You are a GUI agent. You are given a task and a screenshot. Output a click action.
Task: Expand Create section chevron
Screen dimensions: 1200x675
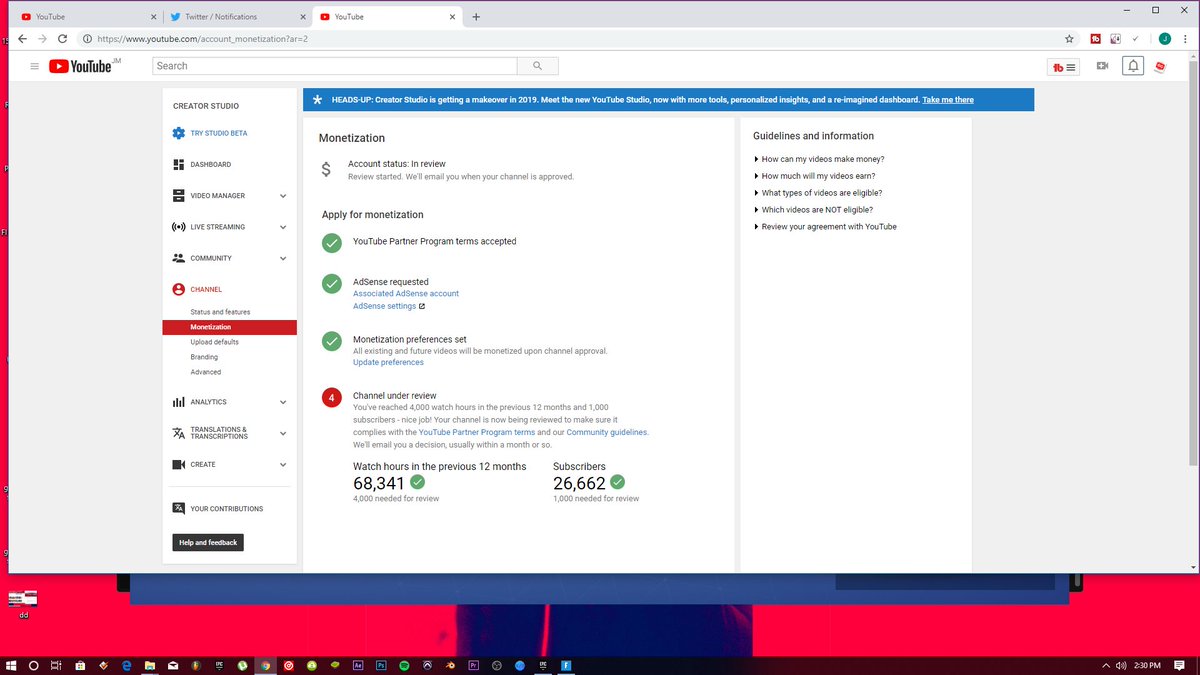(x=283, y=465)
